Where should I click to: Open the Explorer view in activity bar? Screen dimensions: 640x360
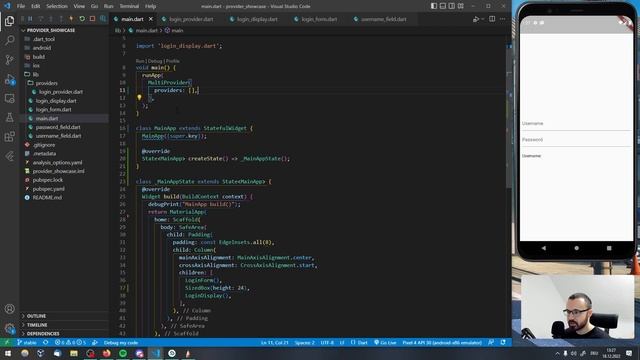click(x=9, y=20)
